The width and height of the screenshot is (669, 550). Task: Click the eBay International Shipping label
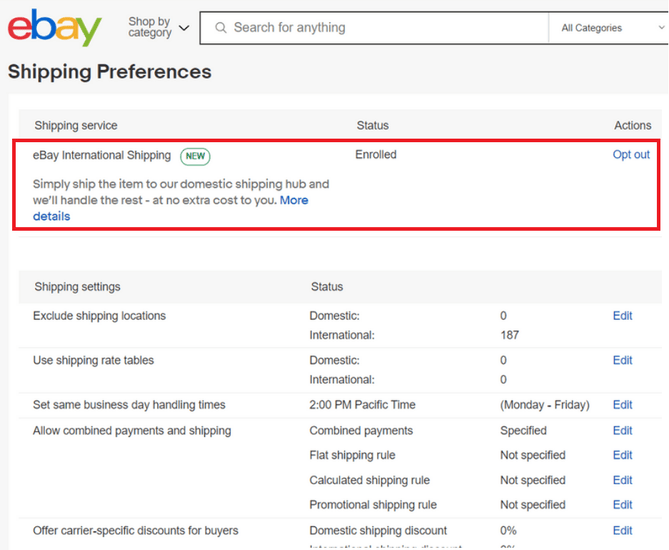(x=102, y=155)
